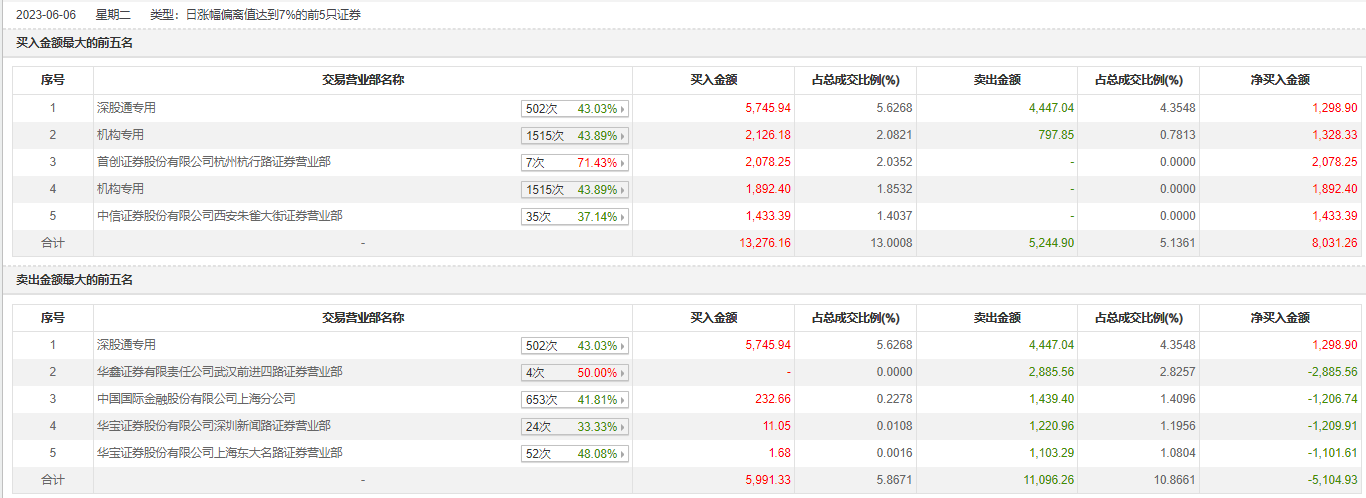
Task: Click 华鑫证券武汉前进四路证券营业部 name
Action: (x=219, y=372)
